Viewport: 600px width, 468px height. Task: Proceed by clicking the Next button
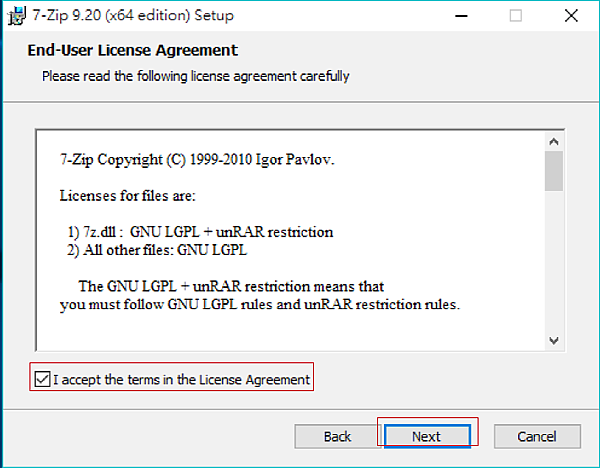pos(427,436)
